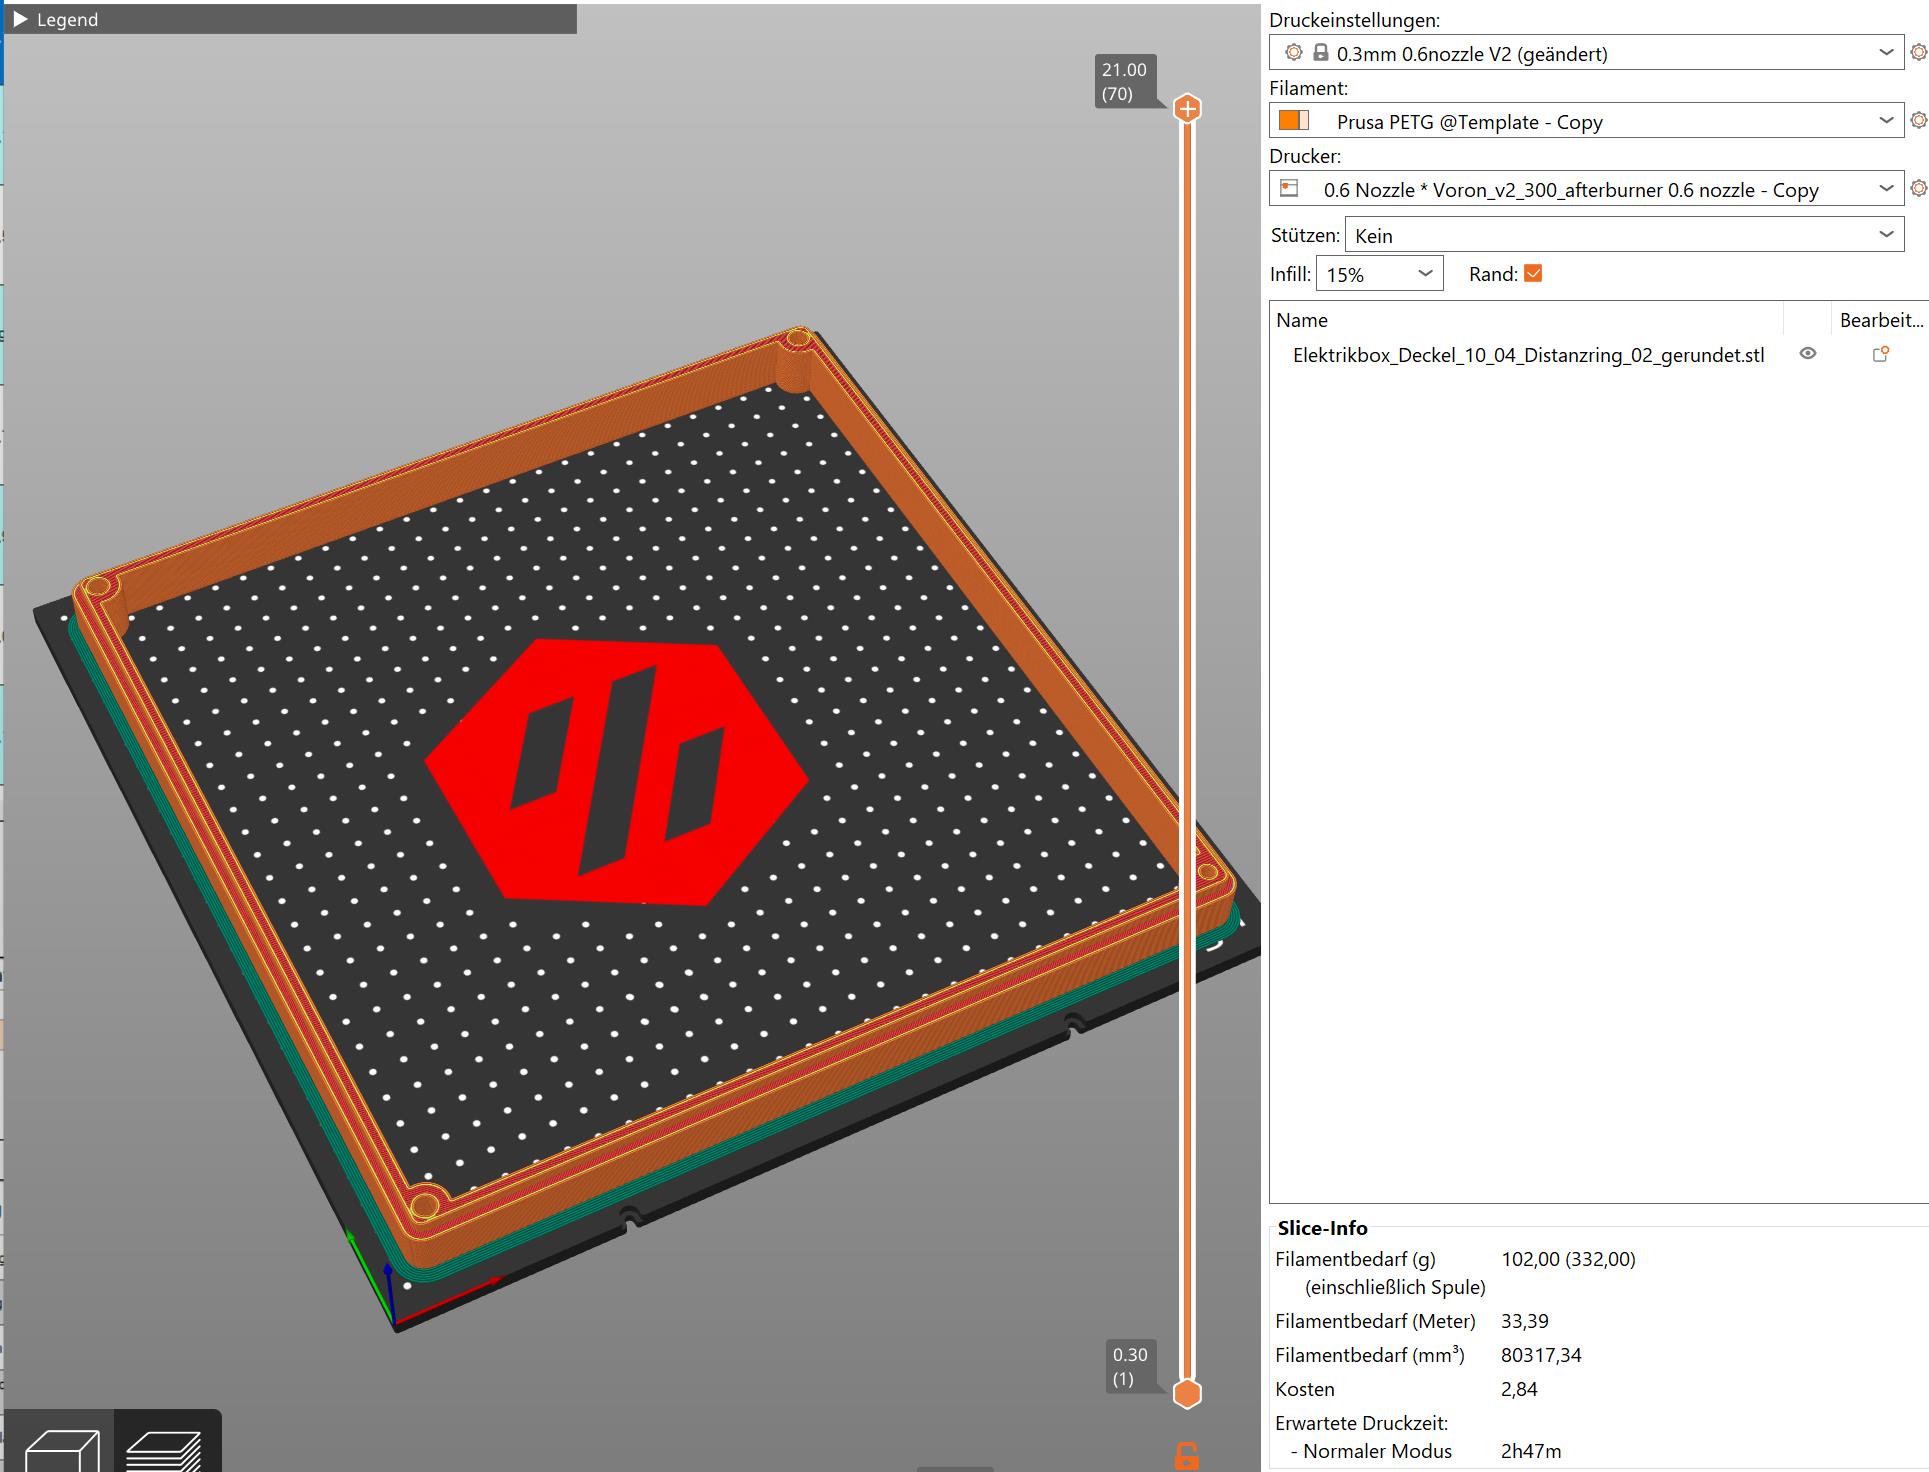Click the filament volume value 80317,34
The height and width of the screenshot is (1472, 1929).
coord(1541,1355)
